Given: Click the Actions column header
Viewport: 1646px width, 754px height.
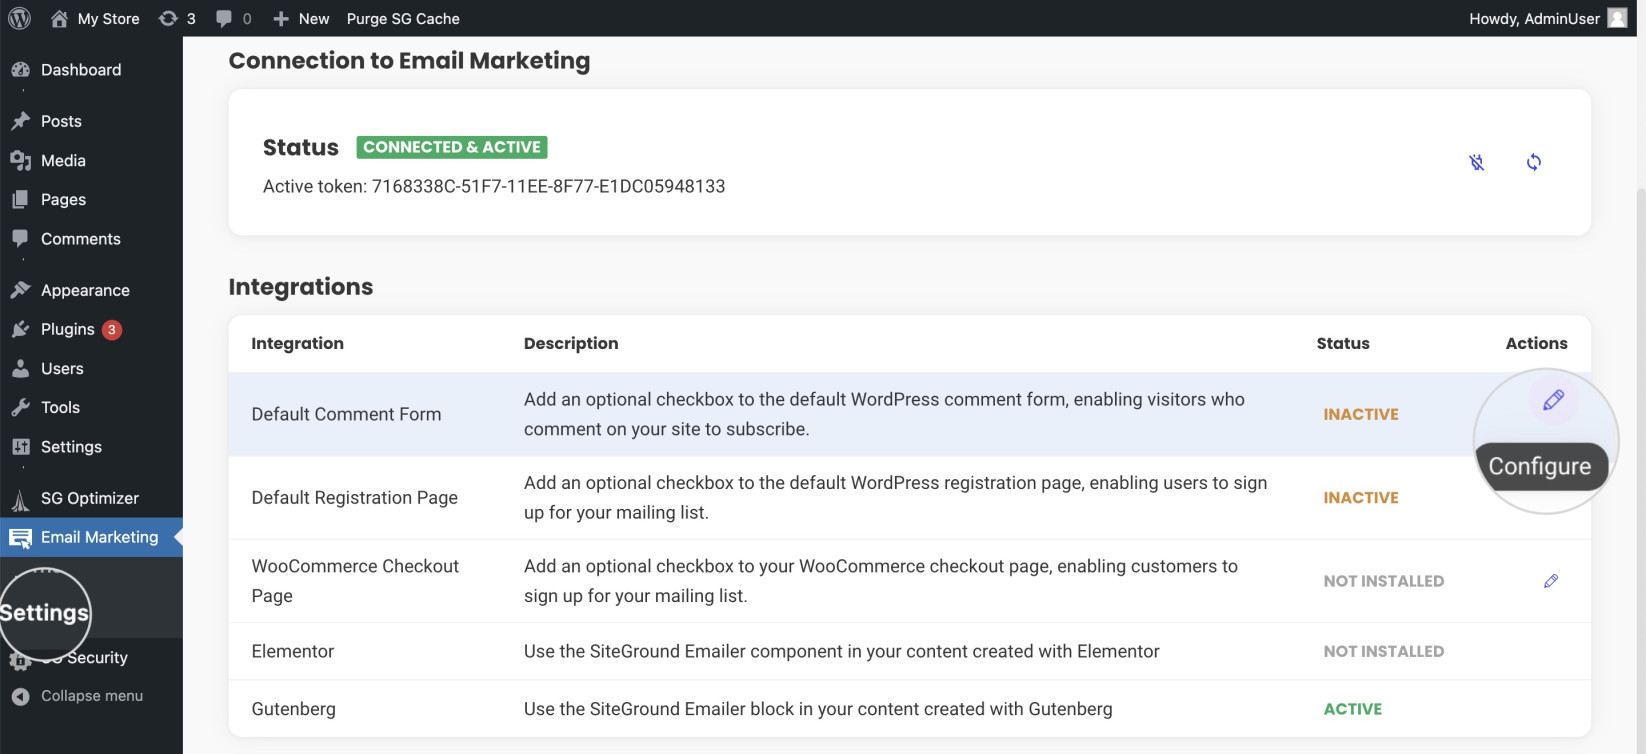Looking at the screenshot, I should [1536, 343].
